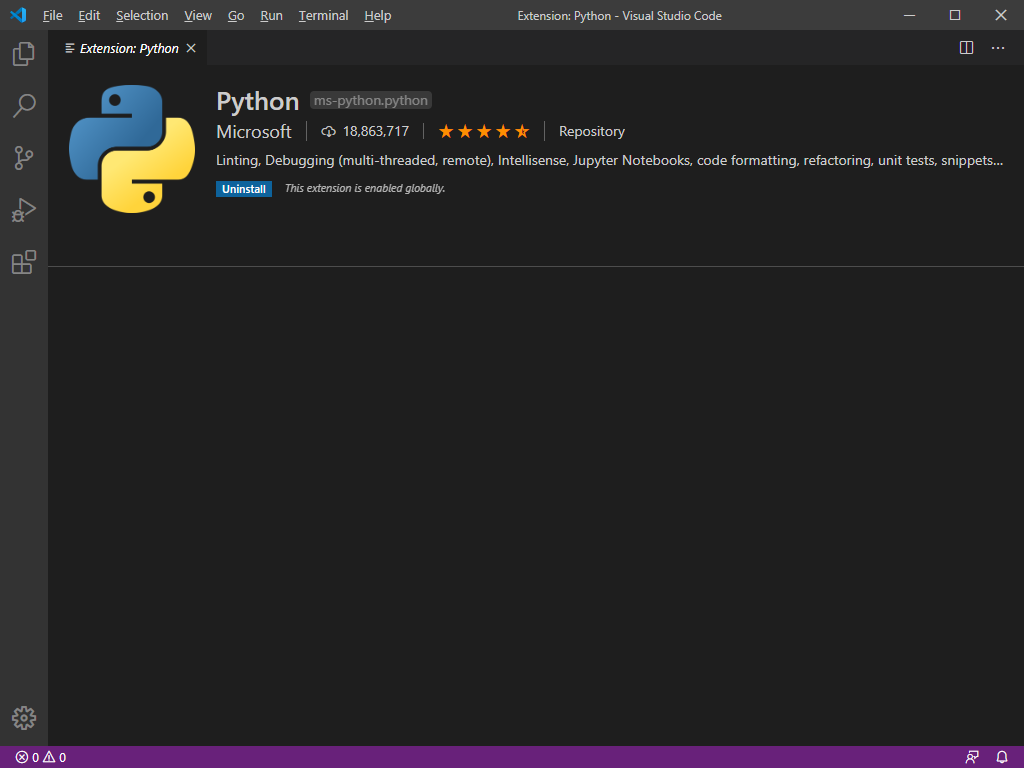The height and width of the screenshot is (768, 1024).
Task: Open the File menu
Action: click(52, 16)
